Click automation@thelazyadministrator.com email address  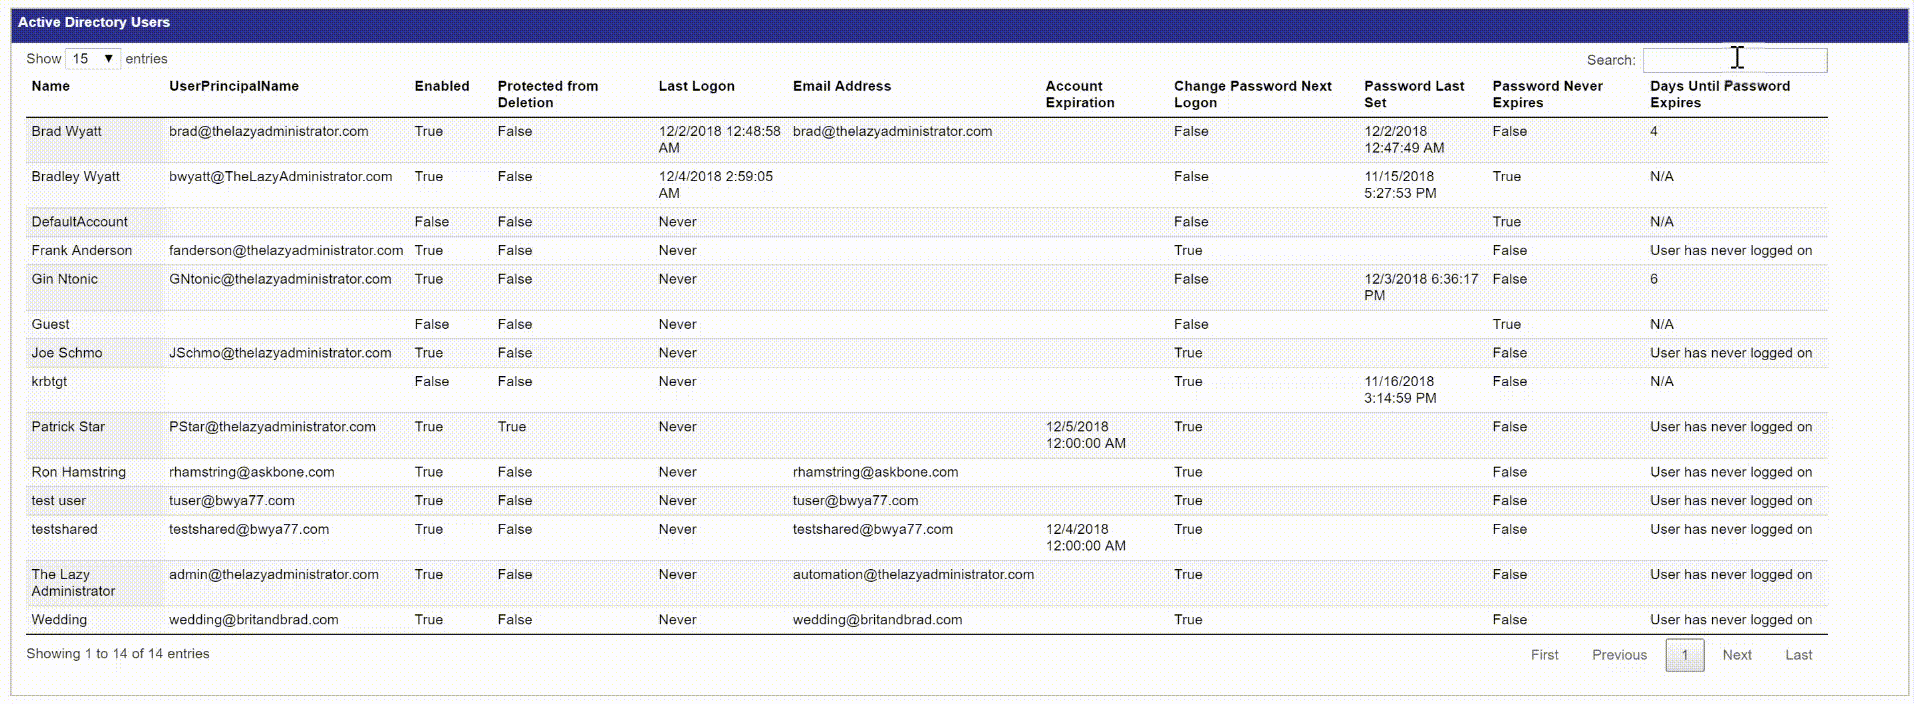coord(913,575)
